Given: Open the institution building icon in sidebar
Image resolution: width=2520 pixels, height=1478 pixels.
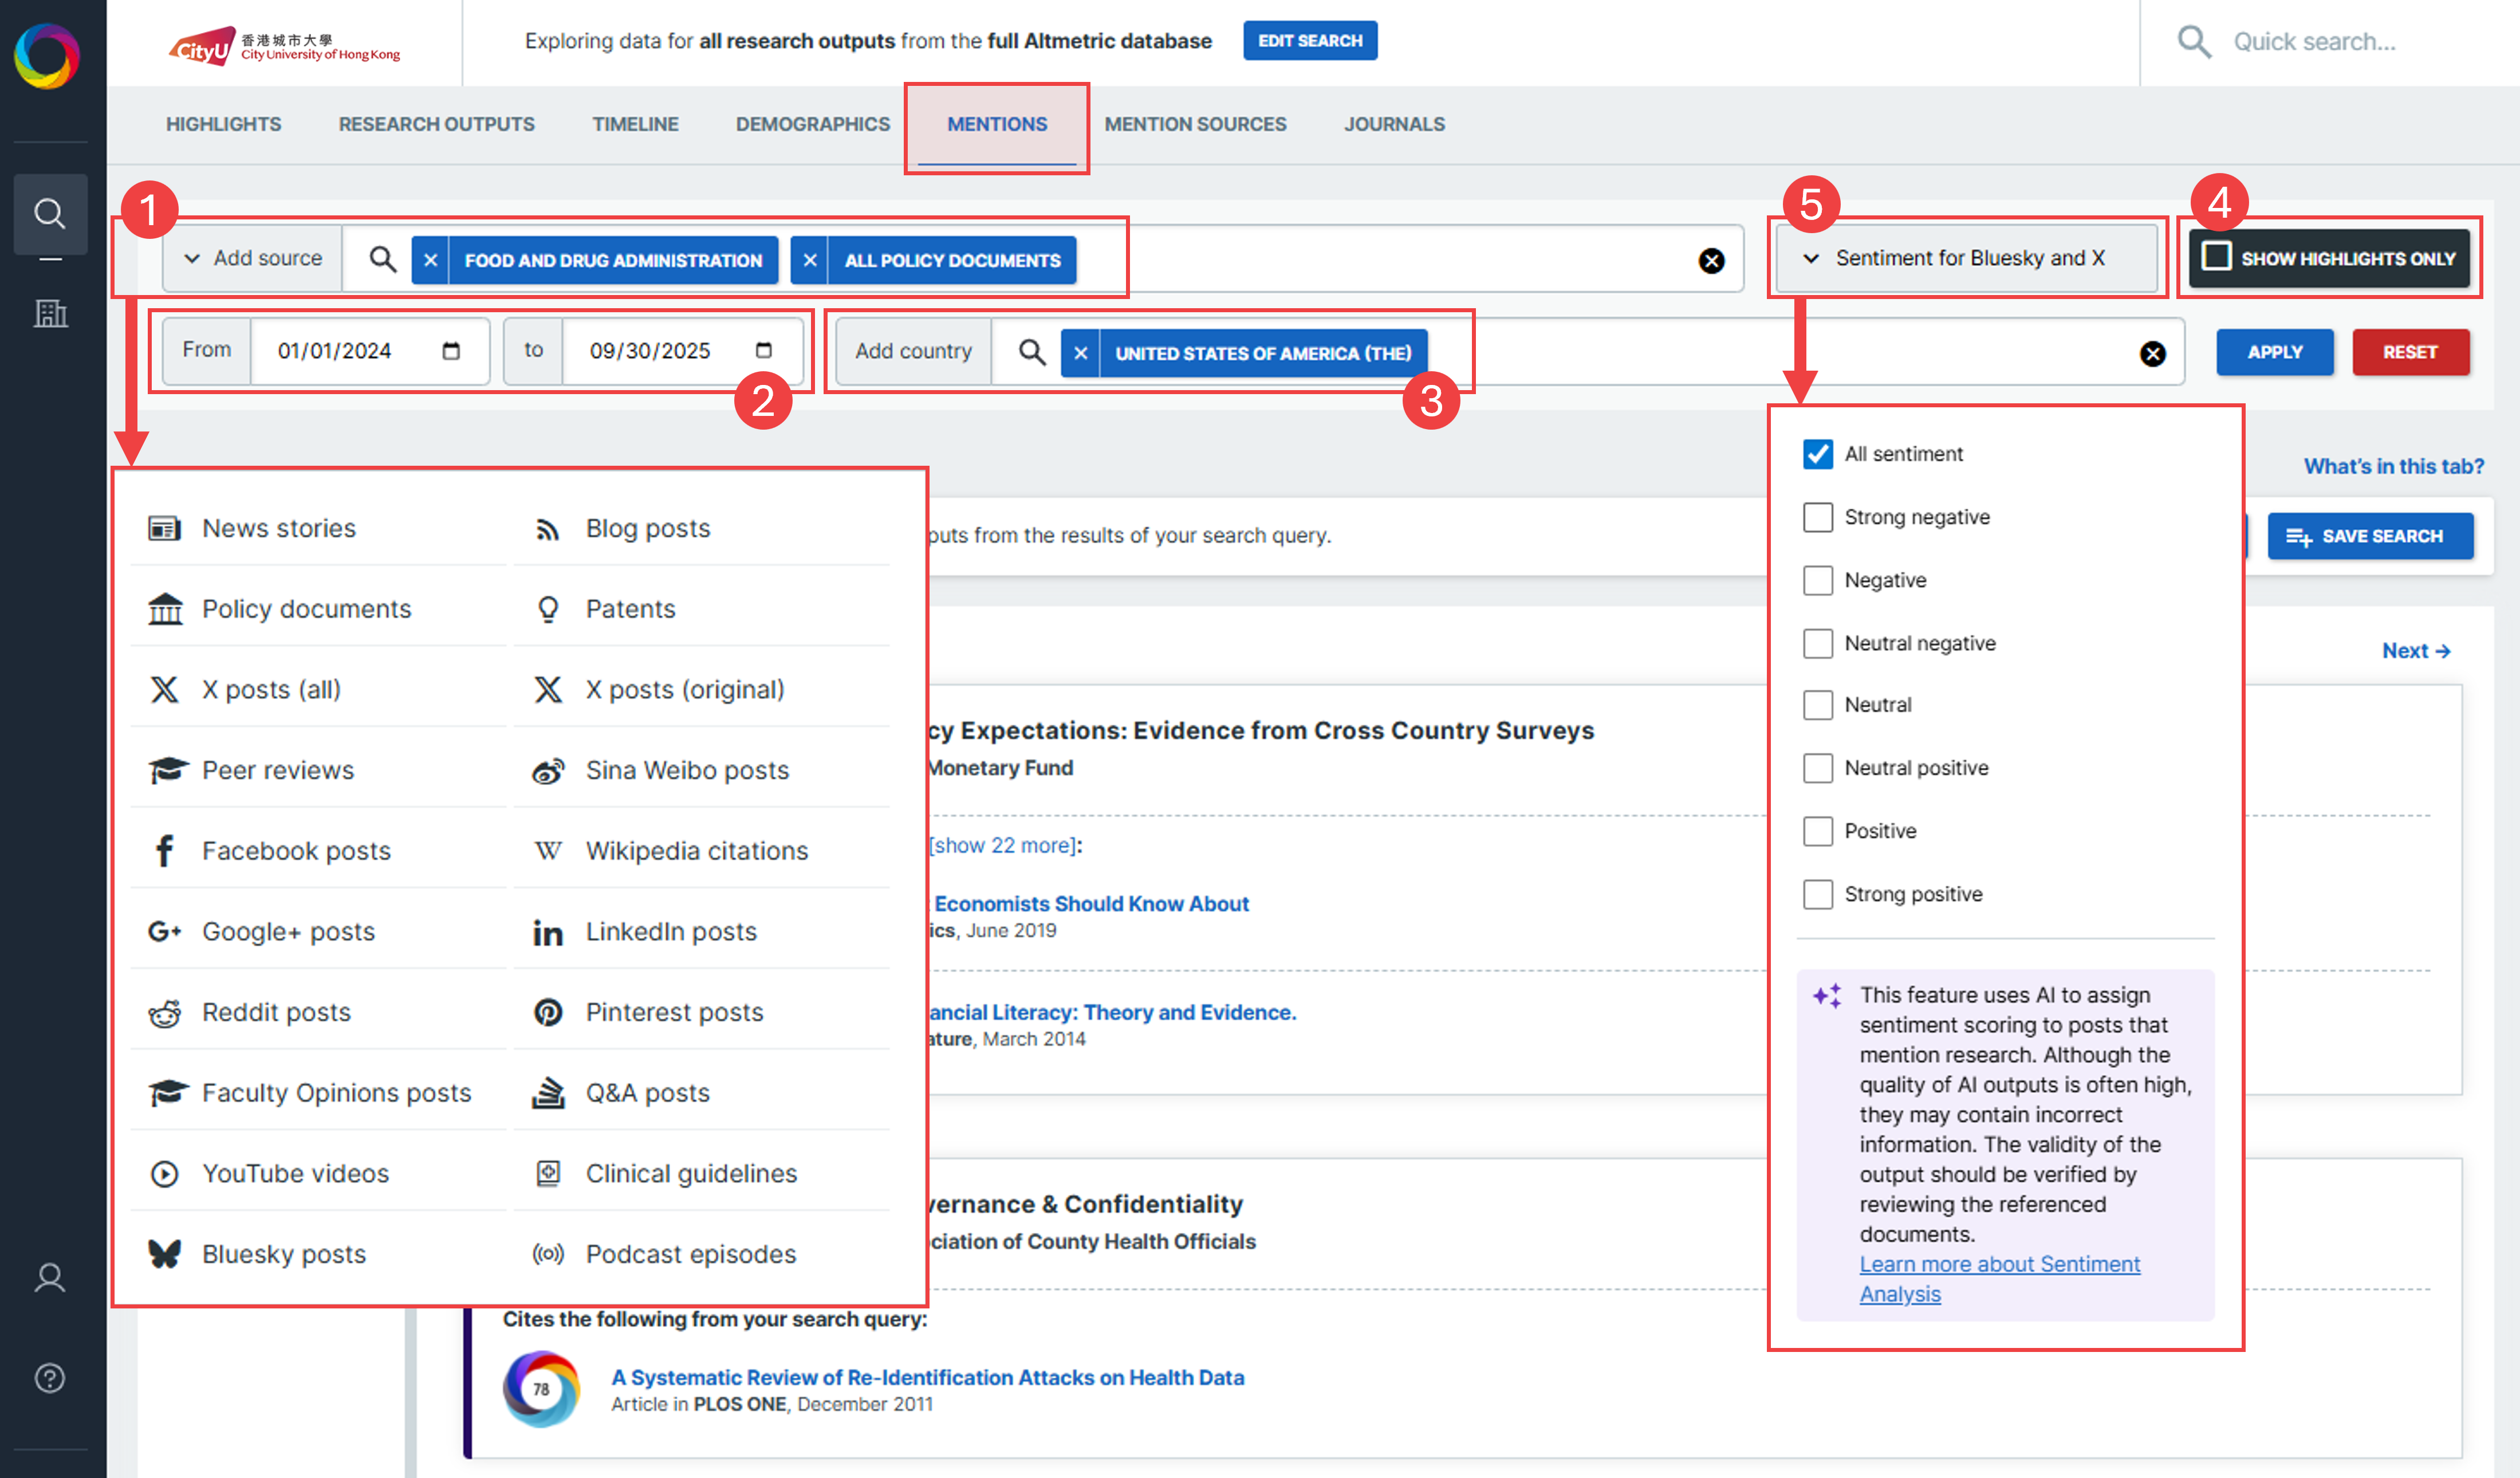Looking at the screenshot, I should point(49,314).
